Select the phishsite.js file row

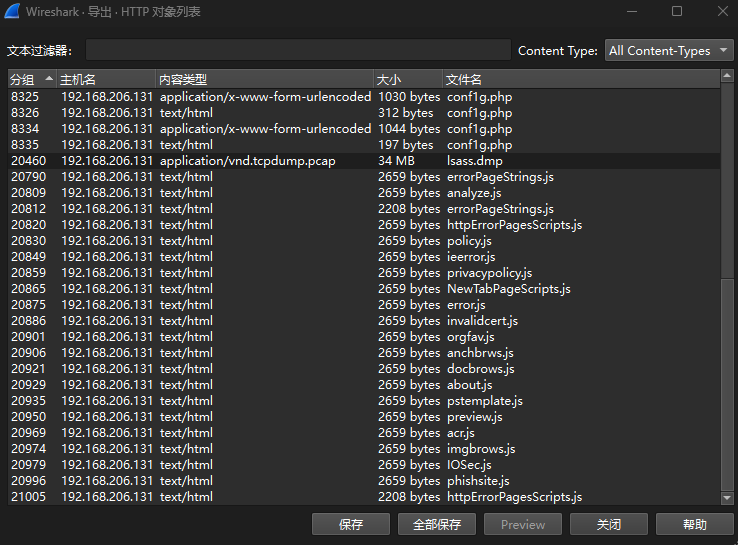click(x=364, y=481)
